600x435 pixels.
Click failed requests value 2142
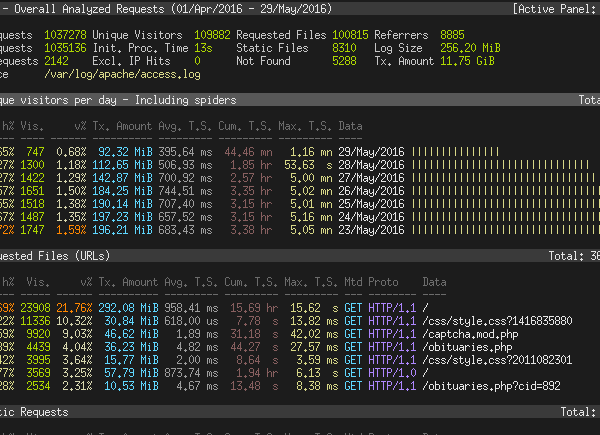pyautogui.click(x=56, y=61)
